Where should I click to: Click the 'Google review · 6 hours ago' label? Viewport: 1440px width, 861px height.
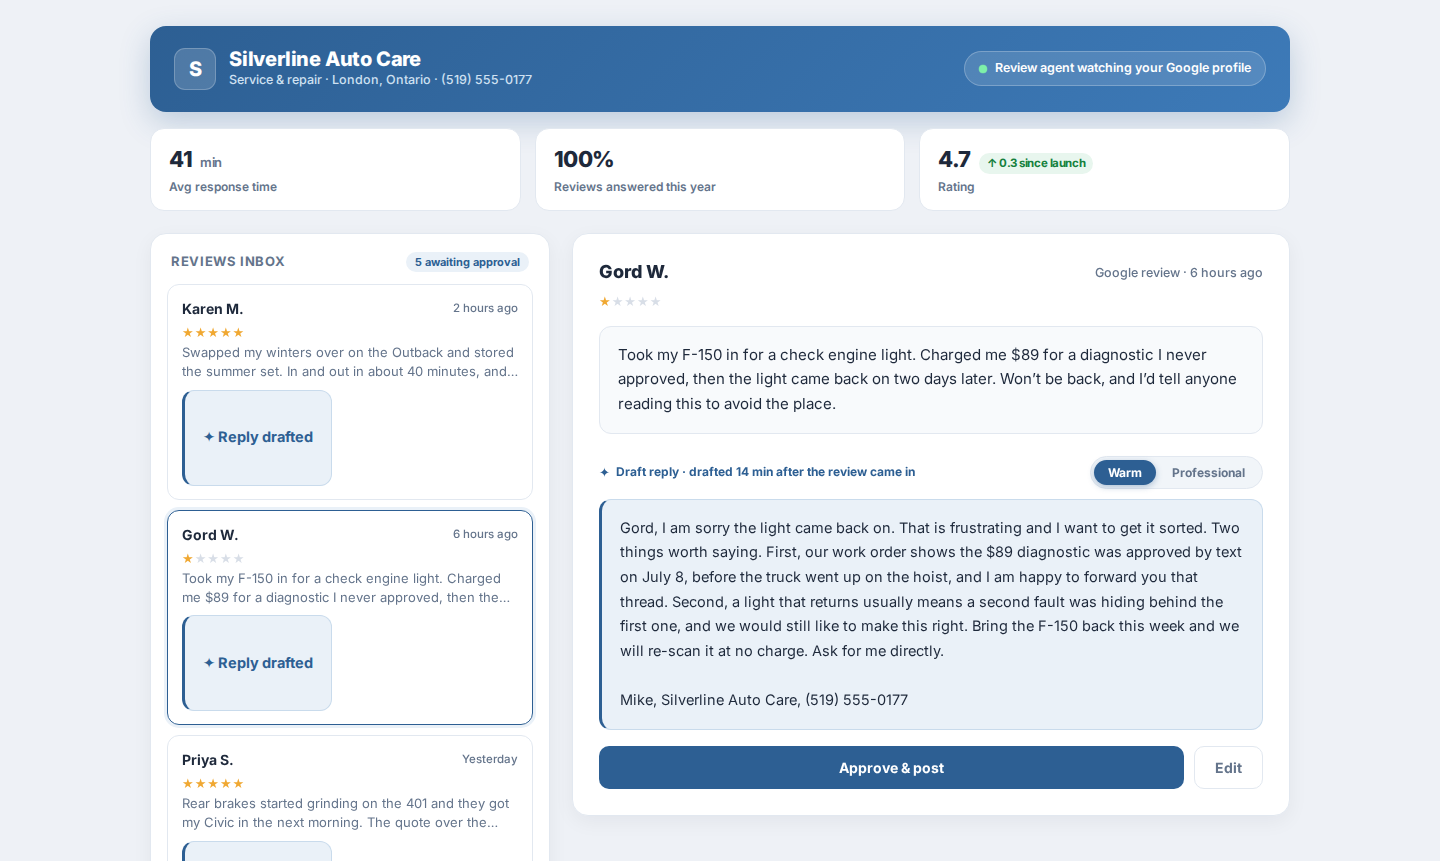tap(1178, 273)
